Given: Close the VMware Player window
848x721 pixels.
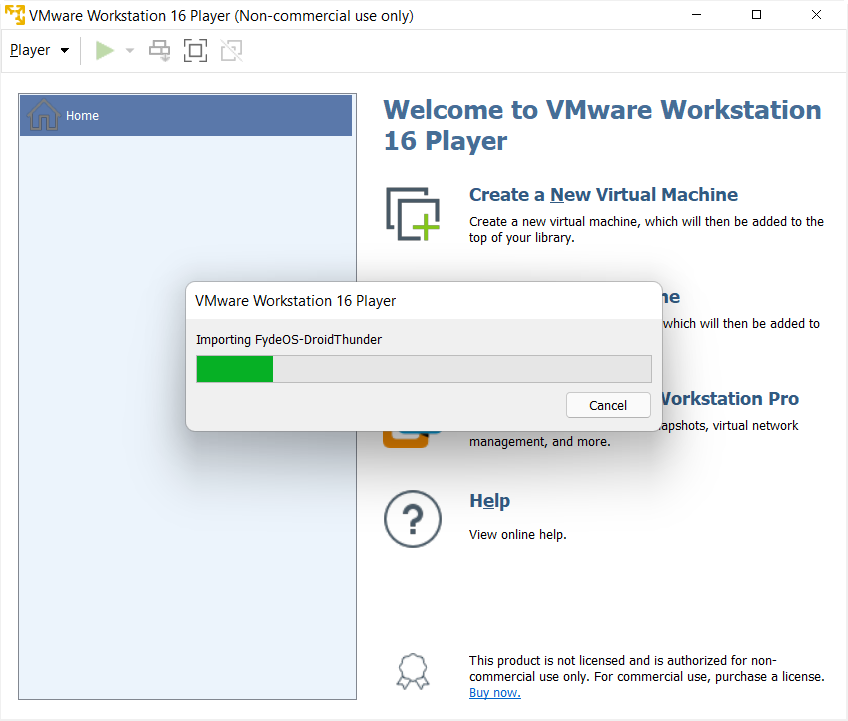Looking at the screenshot, I should (817, 15).
